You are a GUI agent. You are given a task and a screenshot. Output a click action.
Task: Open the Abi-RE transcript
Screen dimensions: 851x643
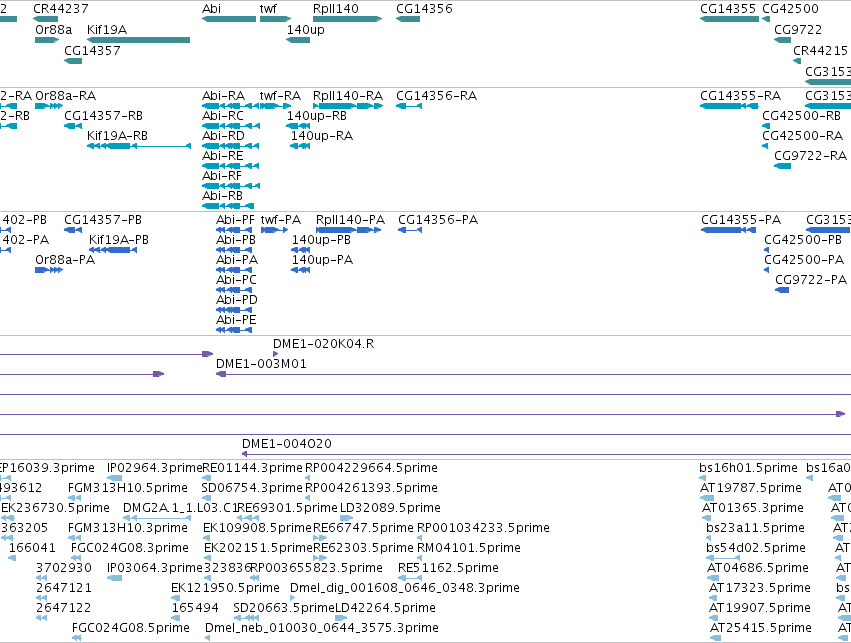231,166
